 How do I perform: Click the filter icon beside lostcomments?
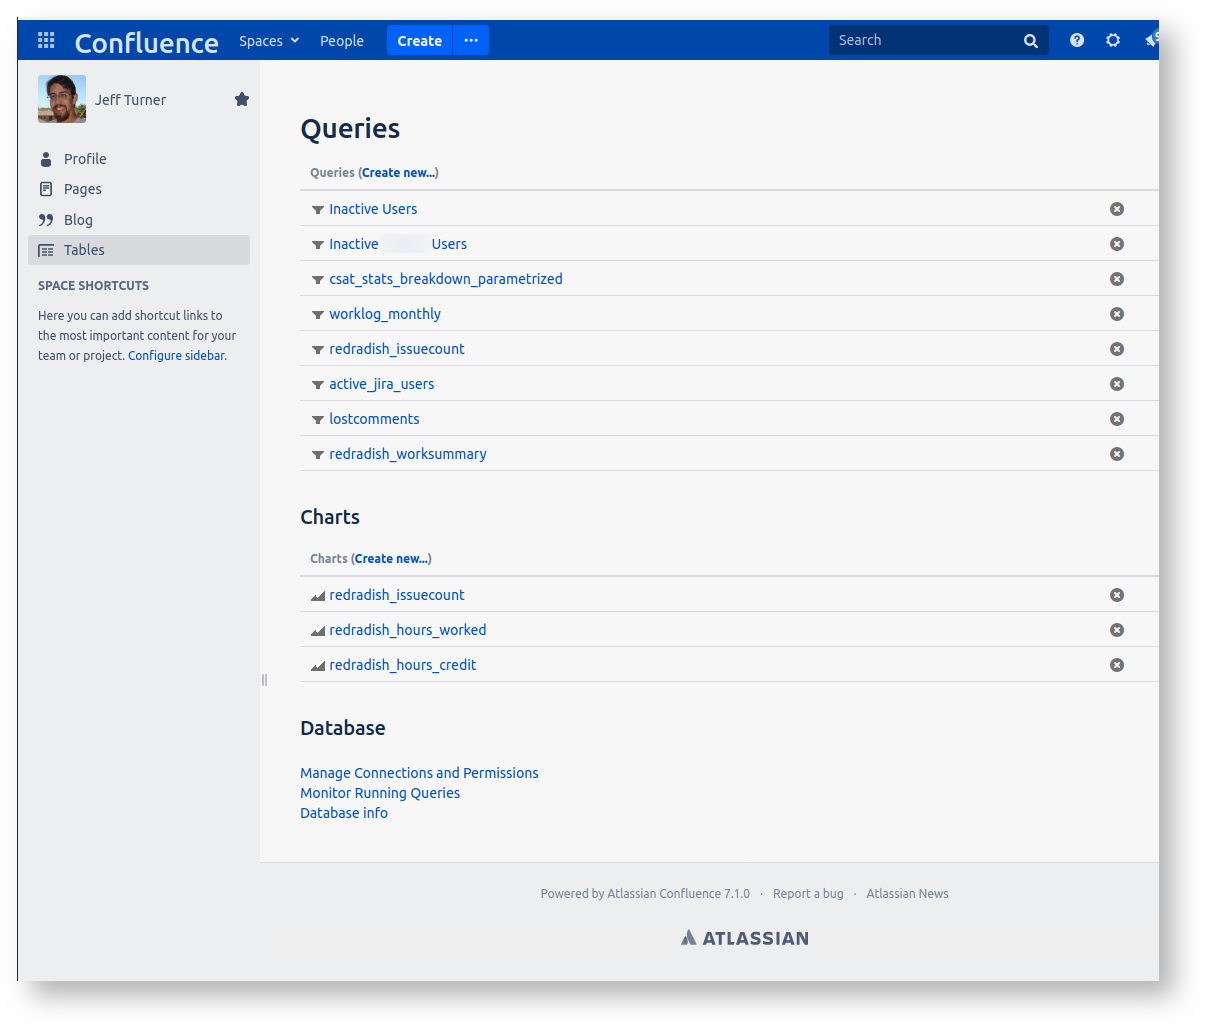click(317, 420)
